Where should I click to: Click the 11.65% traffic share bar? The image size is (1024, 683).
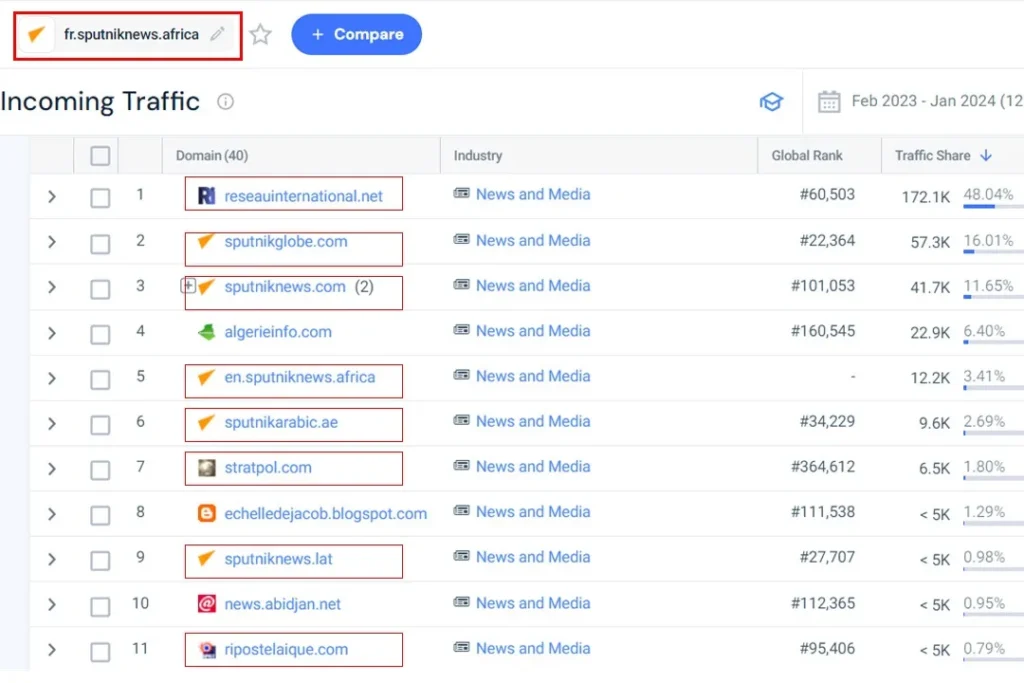pyautogui.click(x=993, y=297)
